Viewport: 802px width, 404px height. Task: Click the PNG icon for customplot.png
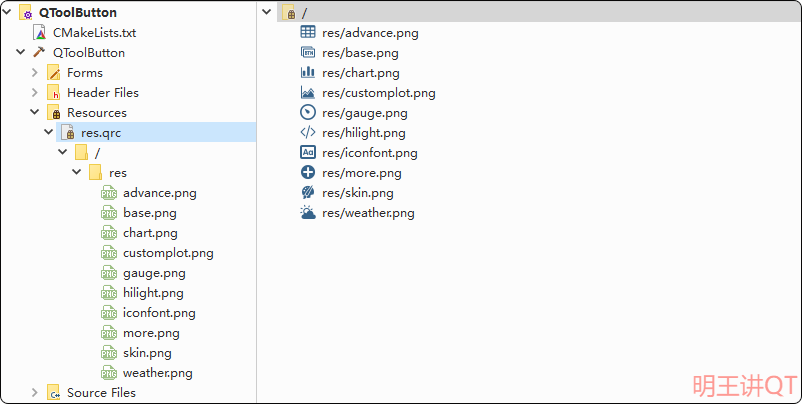tap(109, 253)
